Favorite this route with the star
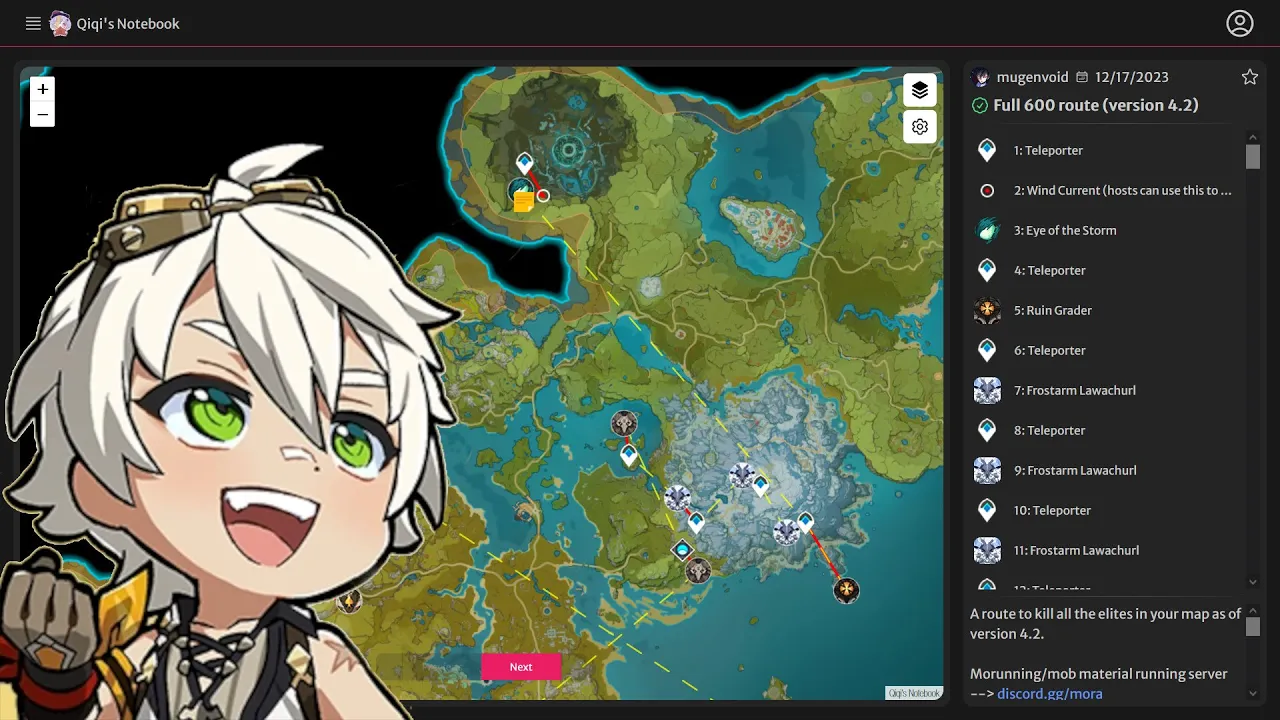1280x720 pixels. tap(1249, 77)
